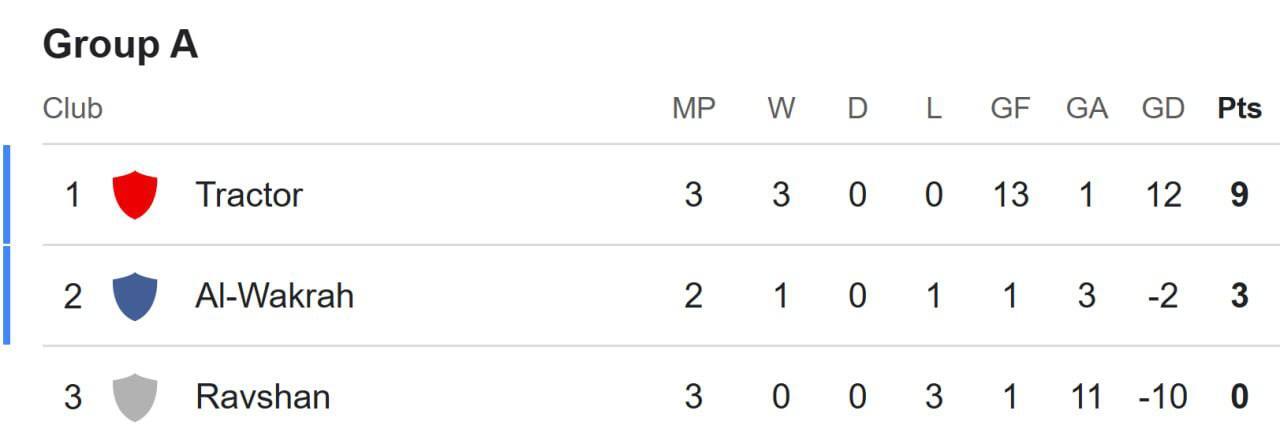Open the Ravshan club link

click(263, 397)
